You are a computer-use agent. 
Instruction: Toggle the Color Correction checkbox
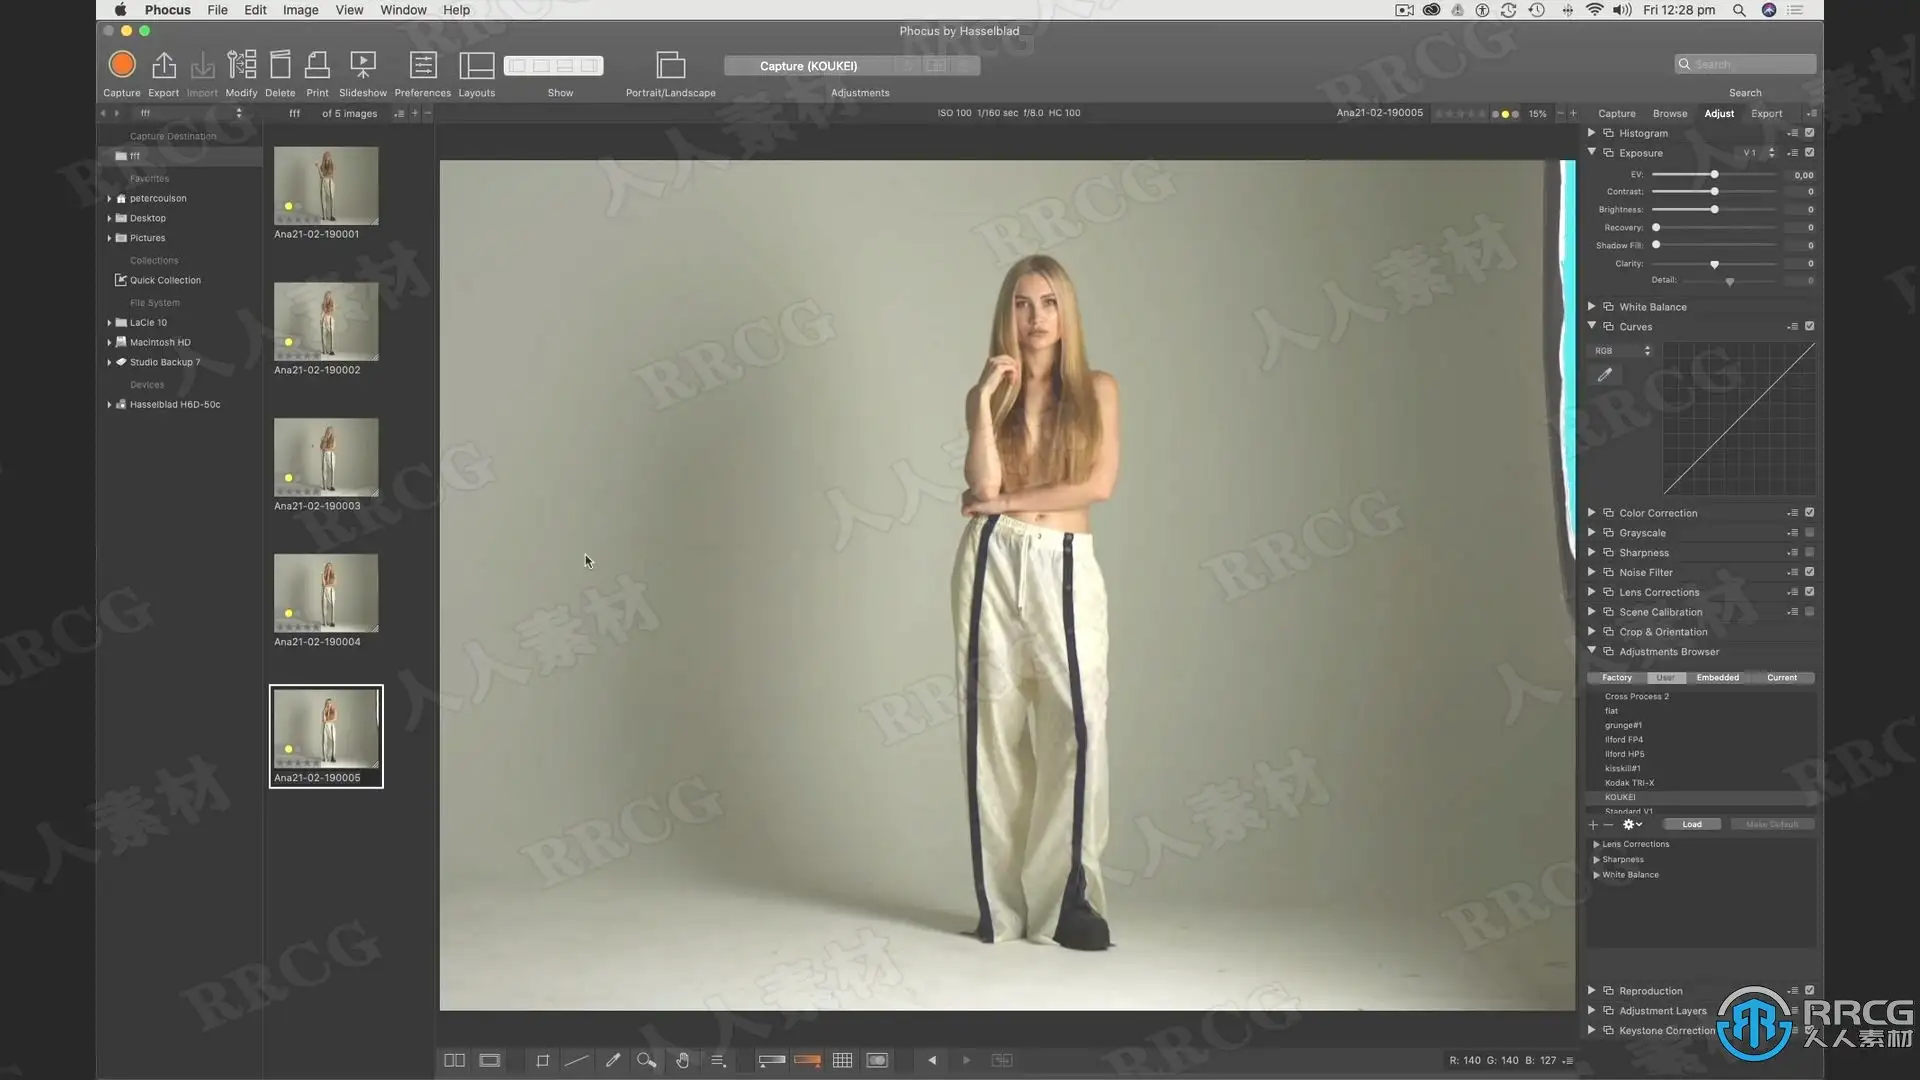click(1809, 513)
